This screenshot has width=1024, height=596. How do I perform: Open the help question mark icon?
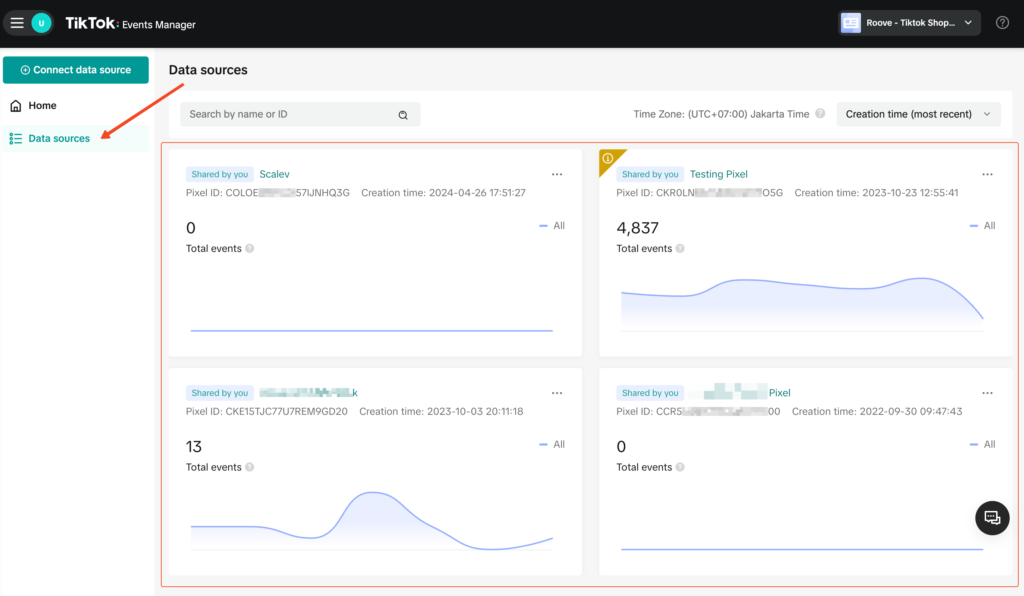1002,23
